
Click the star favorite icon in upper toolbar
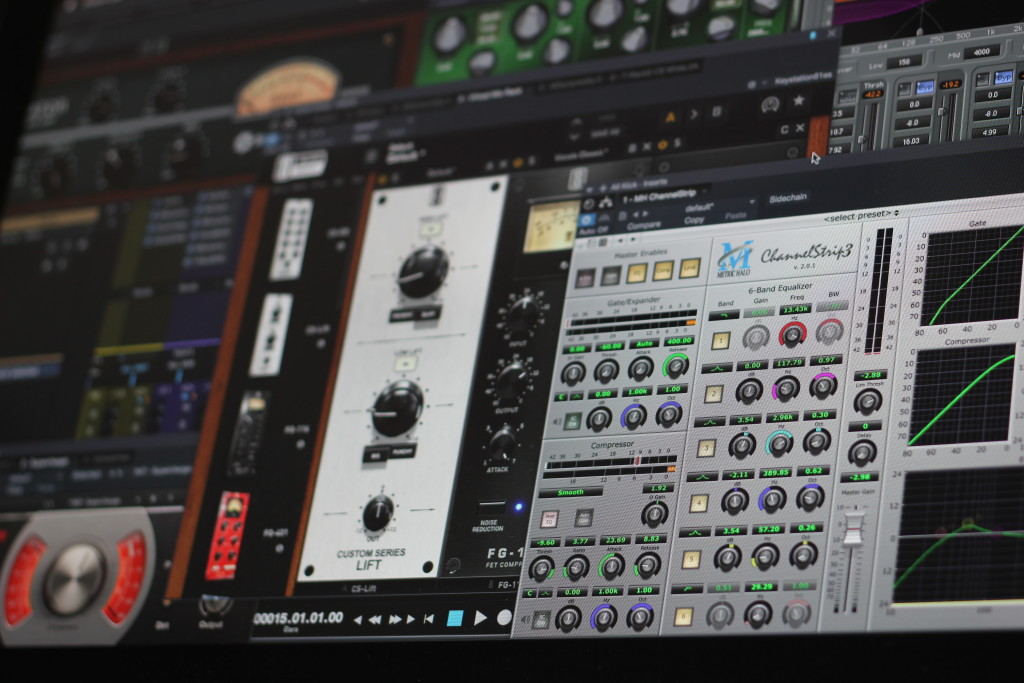(x=798, y=100)
